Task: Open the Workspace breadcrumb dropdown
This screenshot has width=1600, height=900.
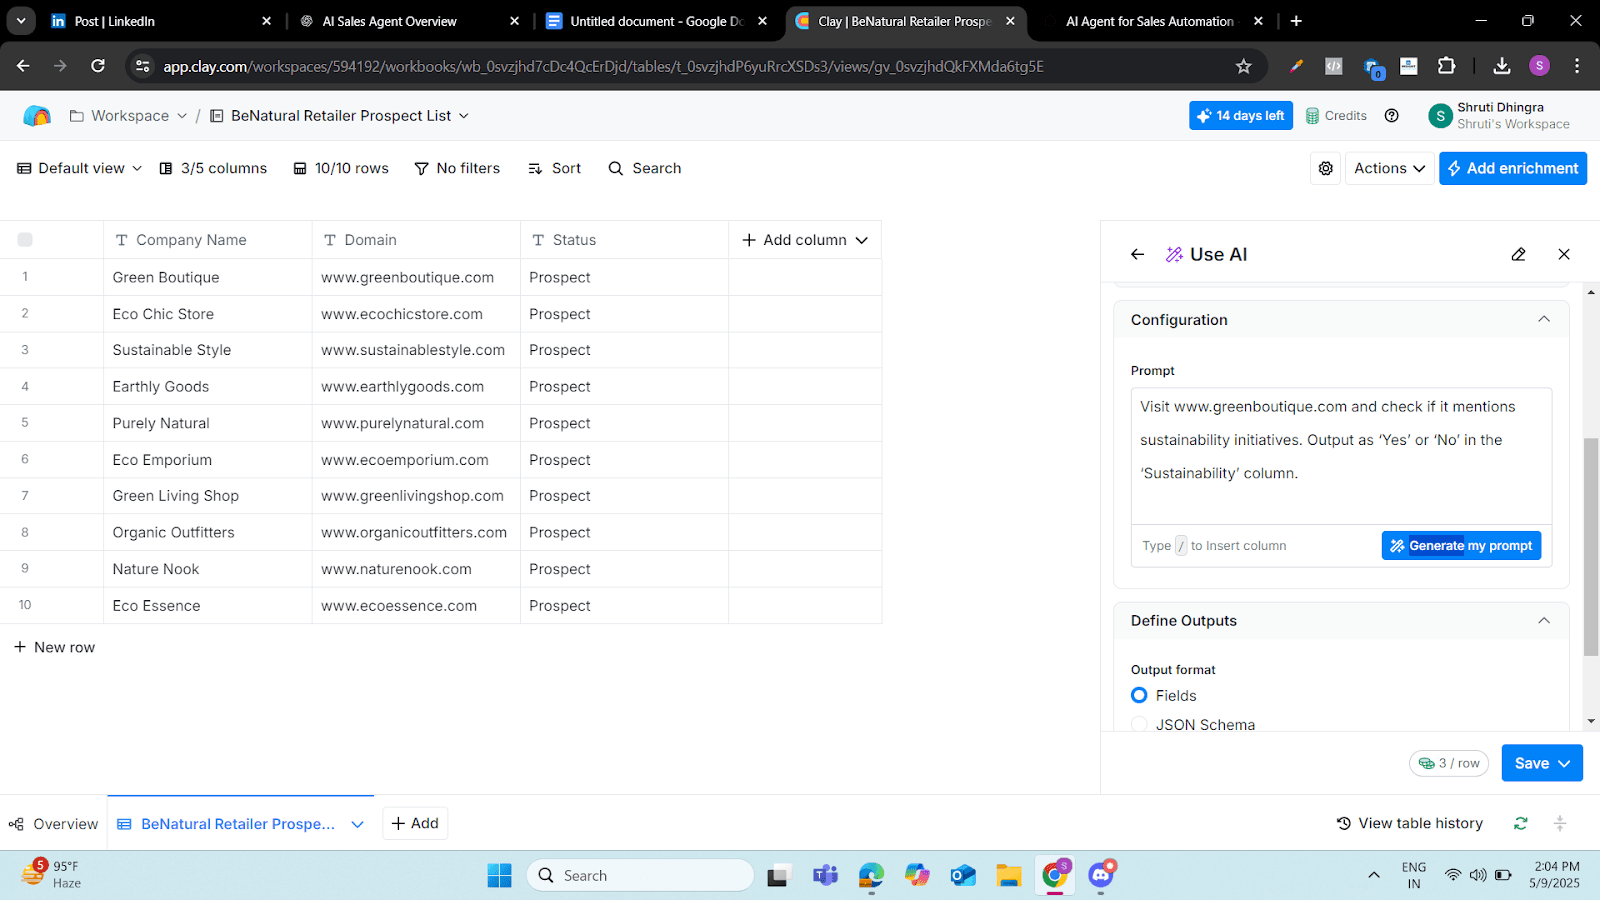Action: pyautogui.click(x=129, y=116)
